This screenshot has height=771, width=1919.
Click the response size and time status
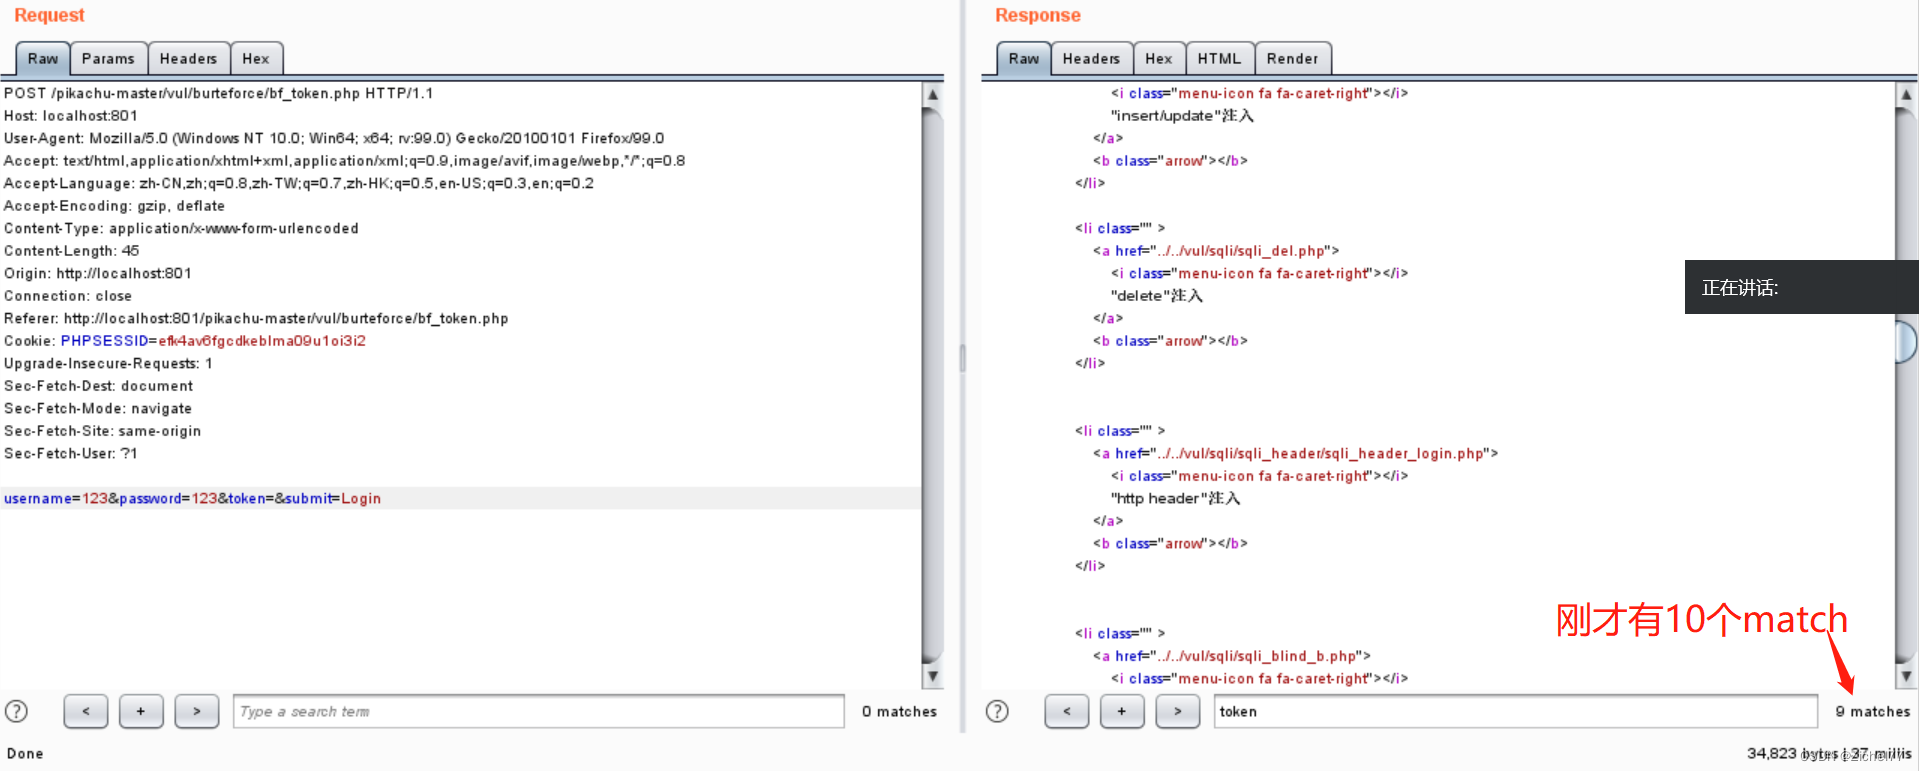[1829, 753]
